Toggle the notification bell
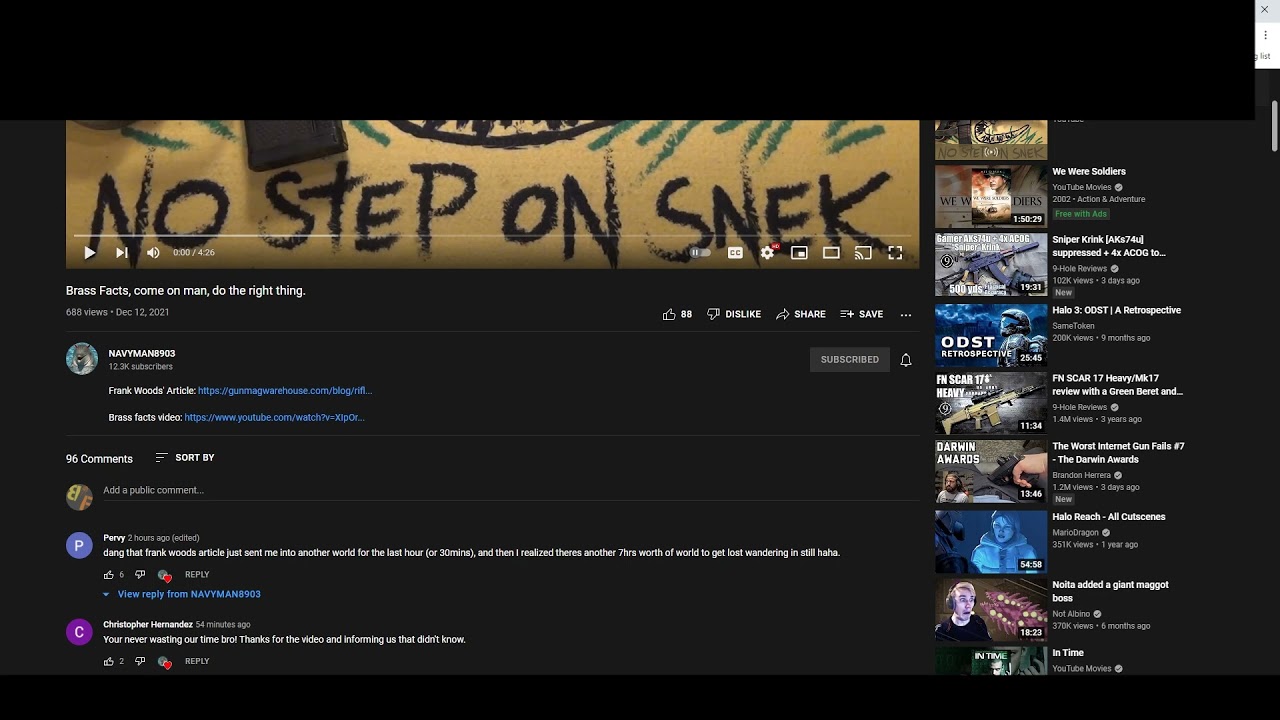This screenshot has width=1280, height=720. (906, 360)
